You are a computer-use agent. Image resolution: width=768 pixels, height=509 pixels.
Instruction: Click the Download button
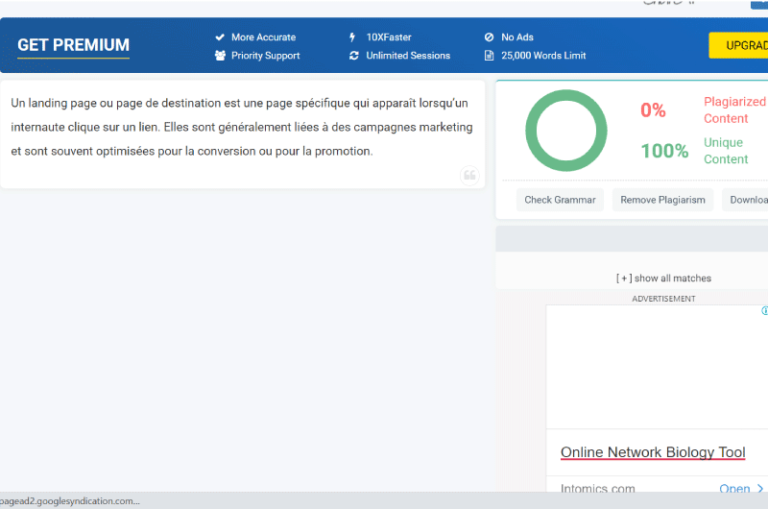[x=745, y=200]
